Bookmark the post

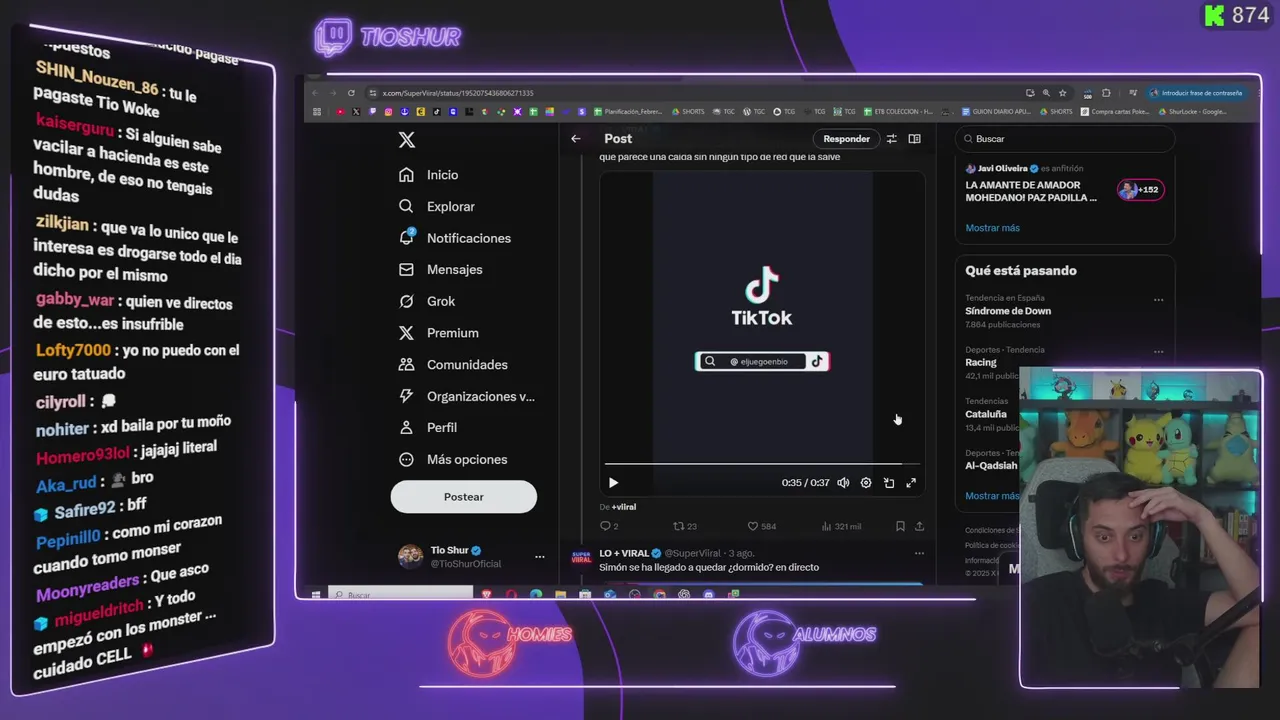point(900,526)
